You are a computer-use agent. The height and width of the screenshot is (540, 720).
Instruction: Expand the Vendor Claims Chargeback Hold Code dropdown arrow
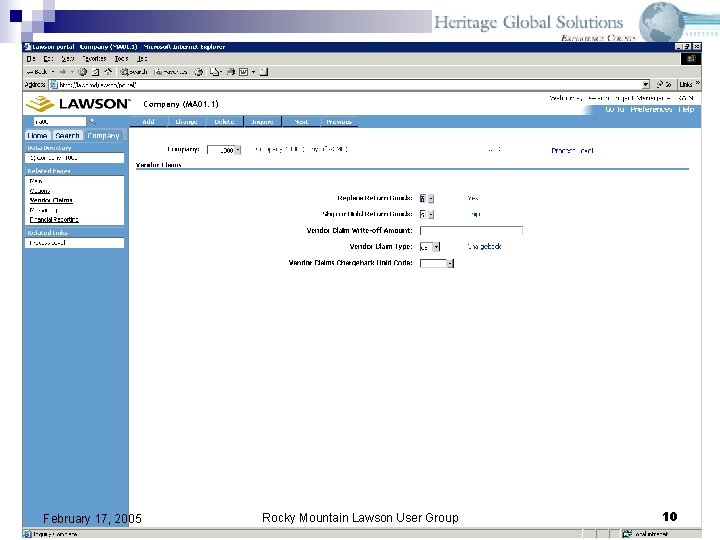[x=450, y=264]
